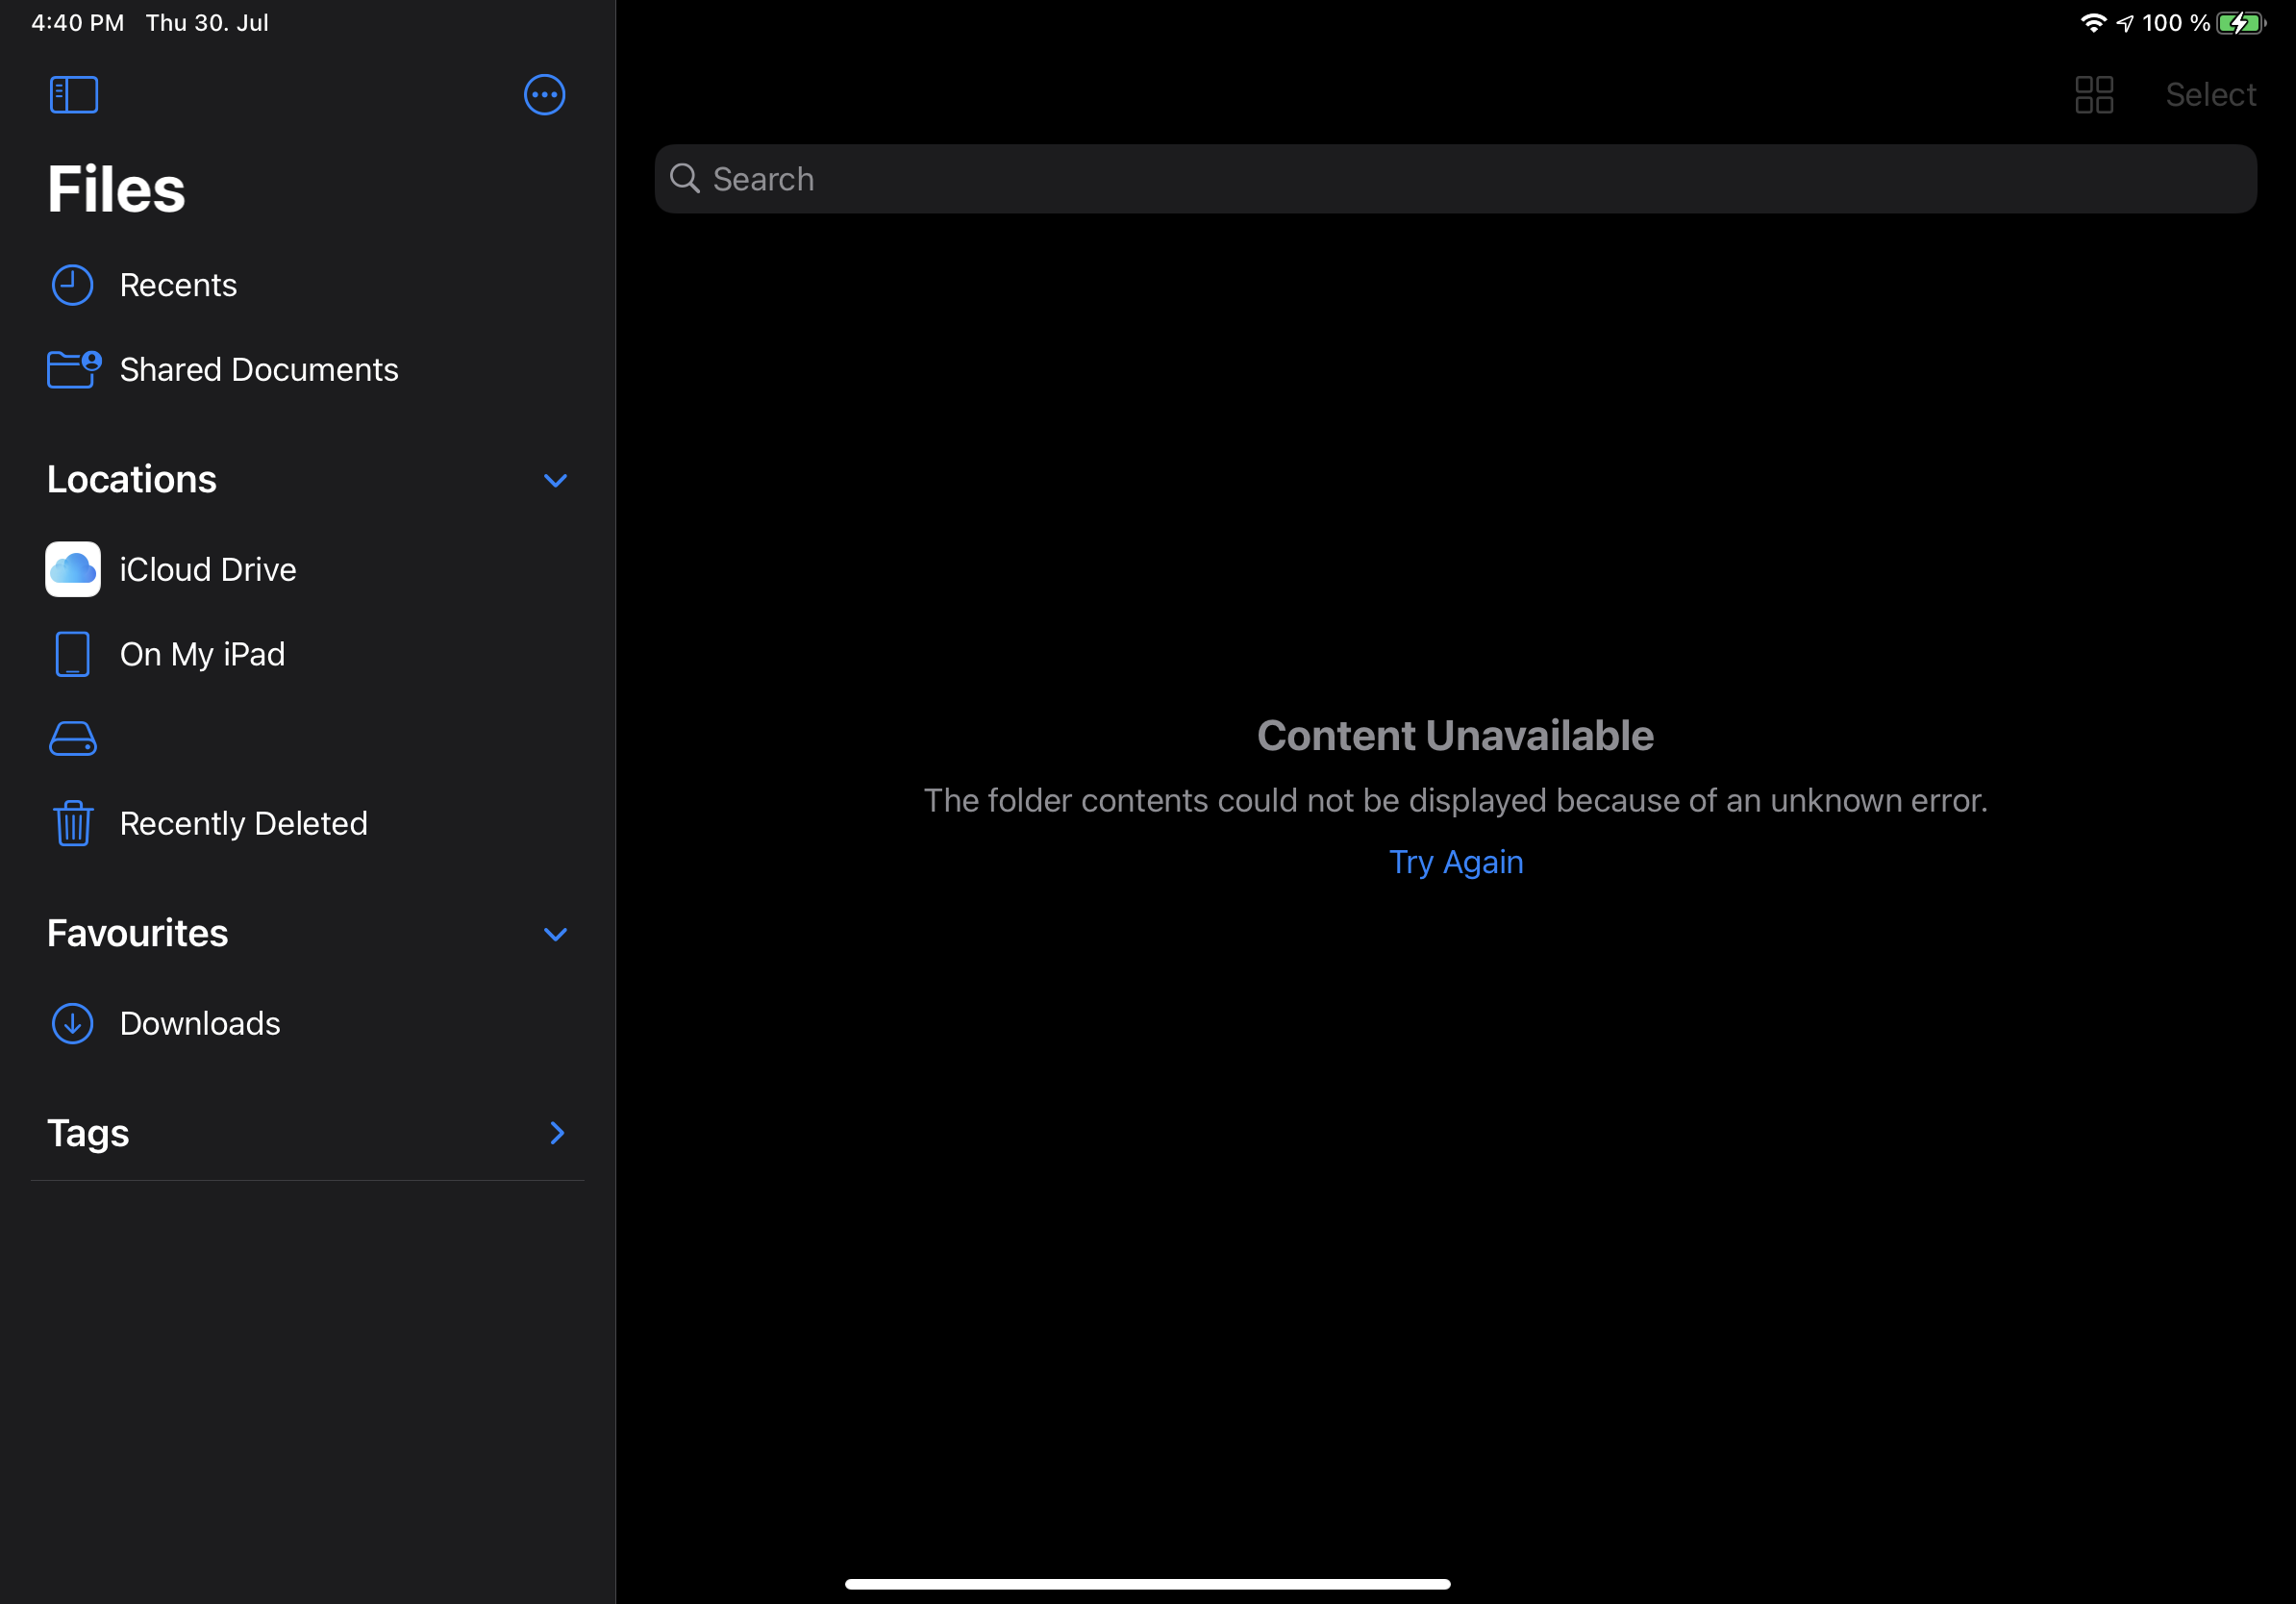The image size is (2296, 1604).
Task: Open the more options ellipsis menu
Action: coord(544,95)
